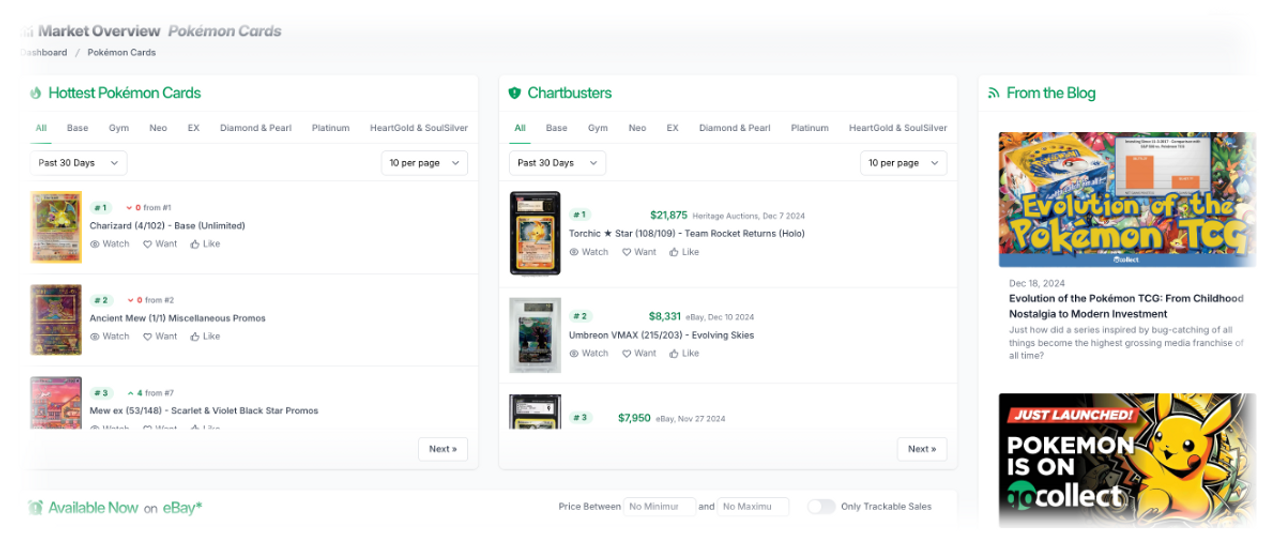Click the thumbs-up Like icon for Charizard (4/102)
The image size is (1280, 539).
(x=195, y=244)
